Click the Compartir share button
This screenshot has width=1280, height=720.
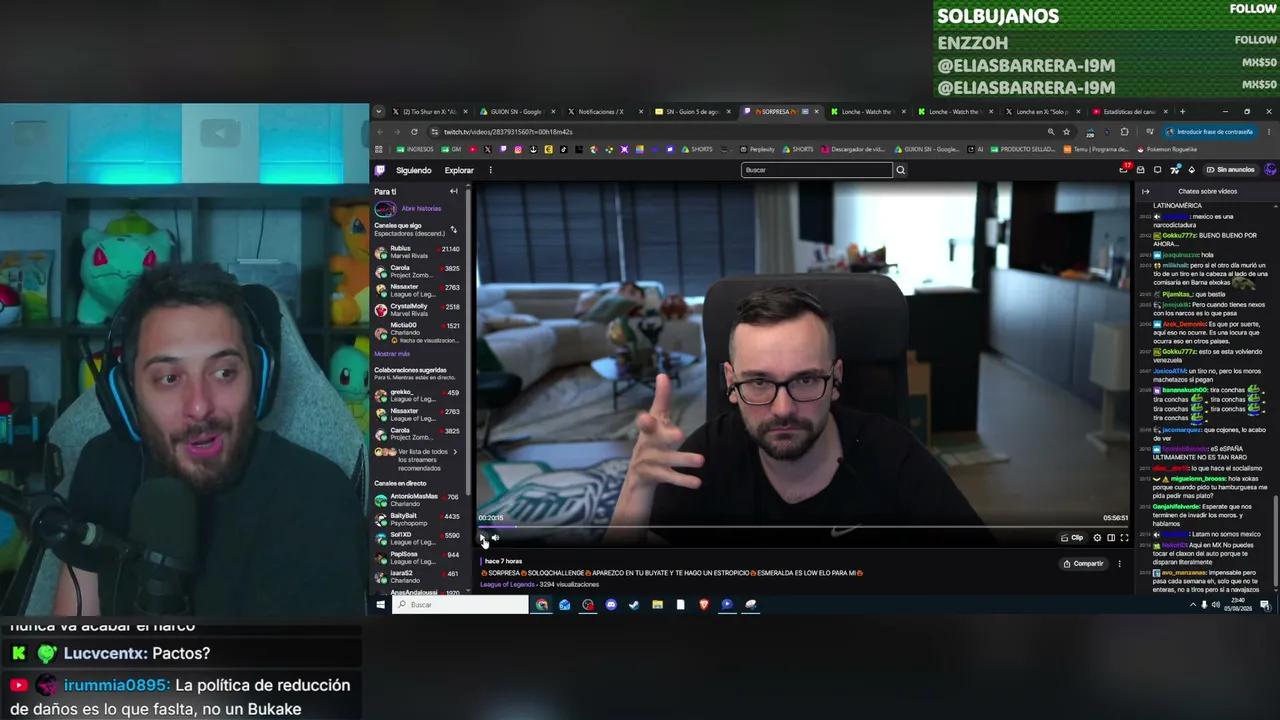(1083, 564)
